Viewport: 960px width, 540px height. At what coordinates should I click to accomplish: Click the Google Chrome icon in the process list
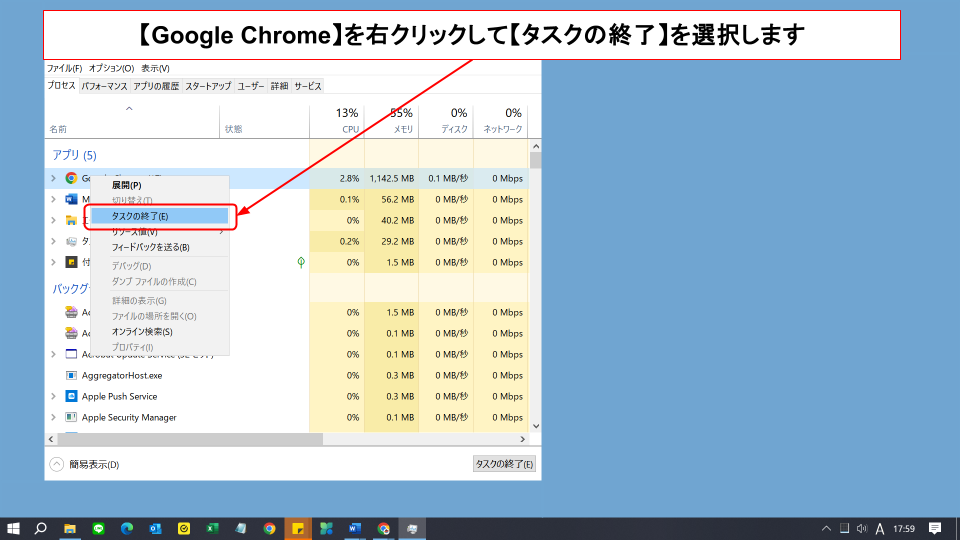(71, 178)
